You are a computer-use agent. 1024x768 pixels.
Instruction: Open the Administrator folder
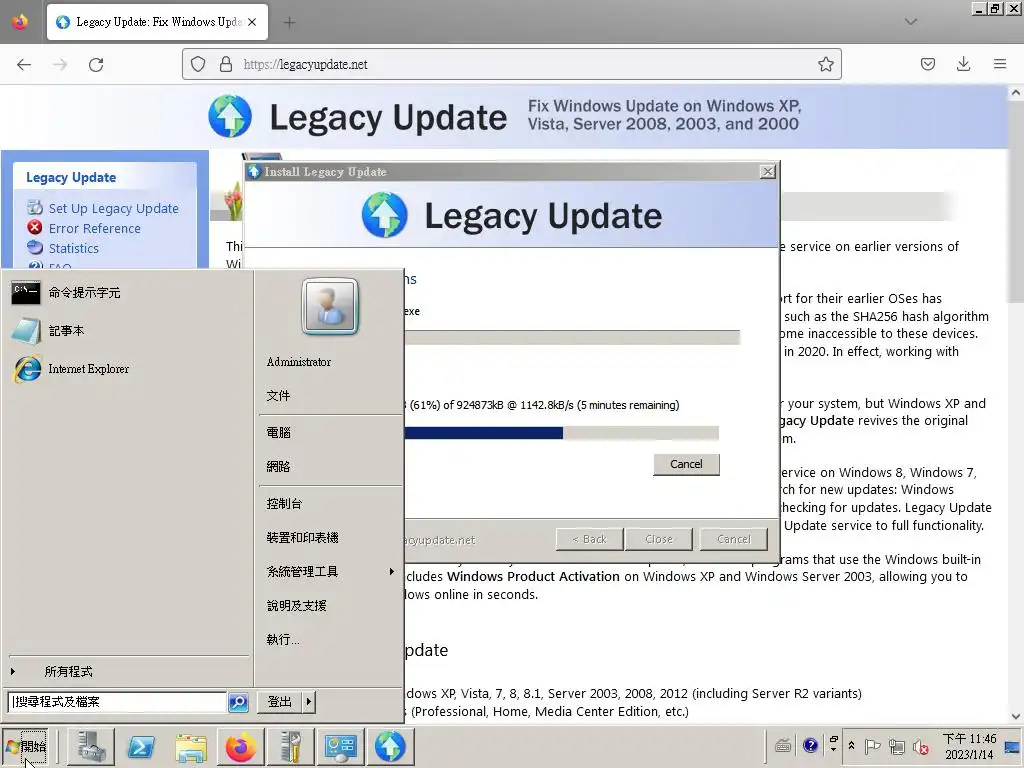[298, 362]
